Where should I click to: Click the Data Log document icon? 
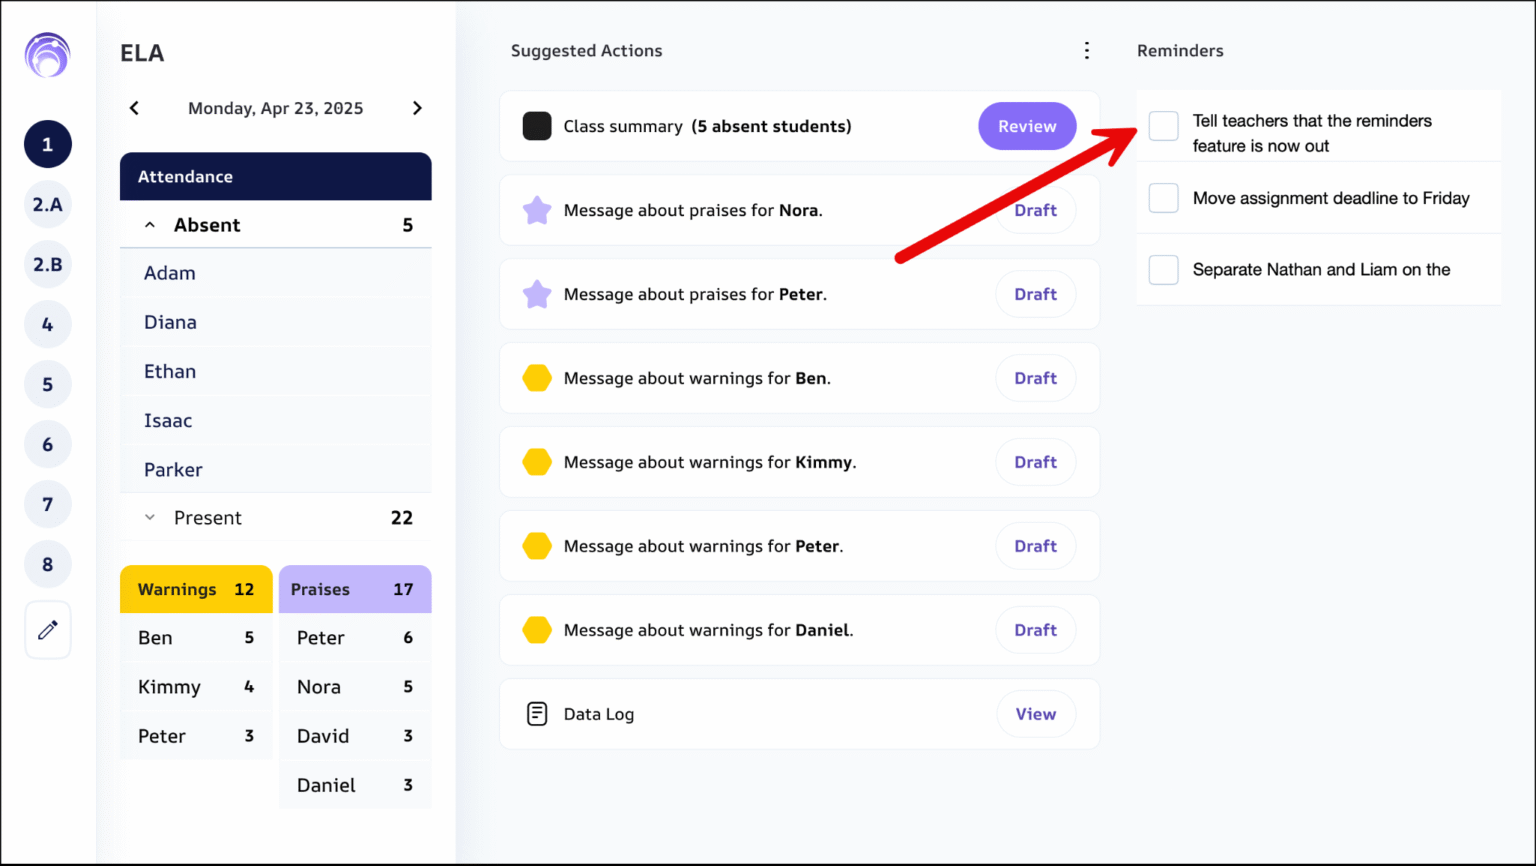(537, 714)
